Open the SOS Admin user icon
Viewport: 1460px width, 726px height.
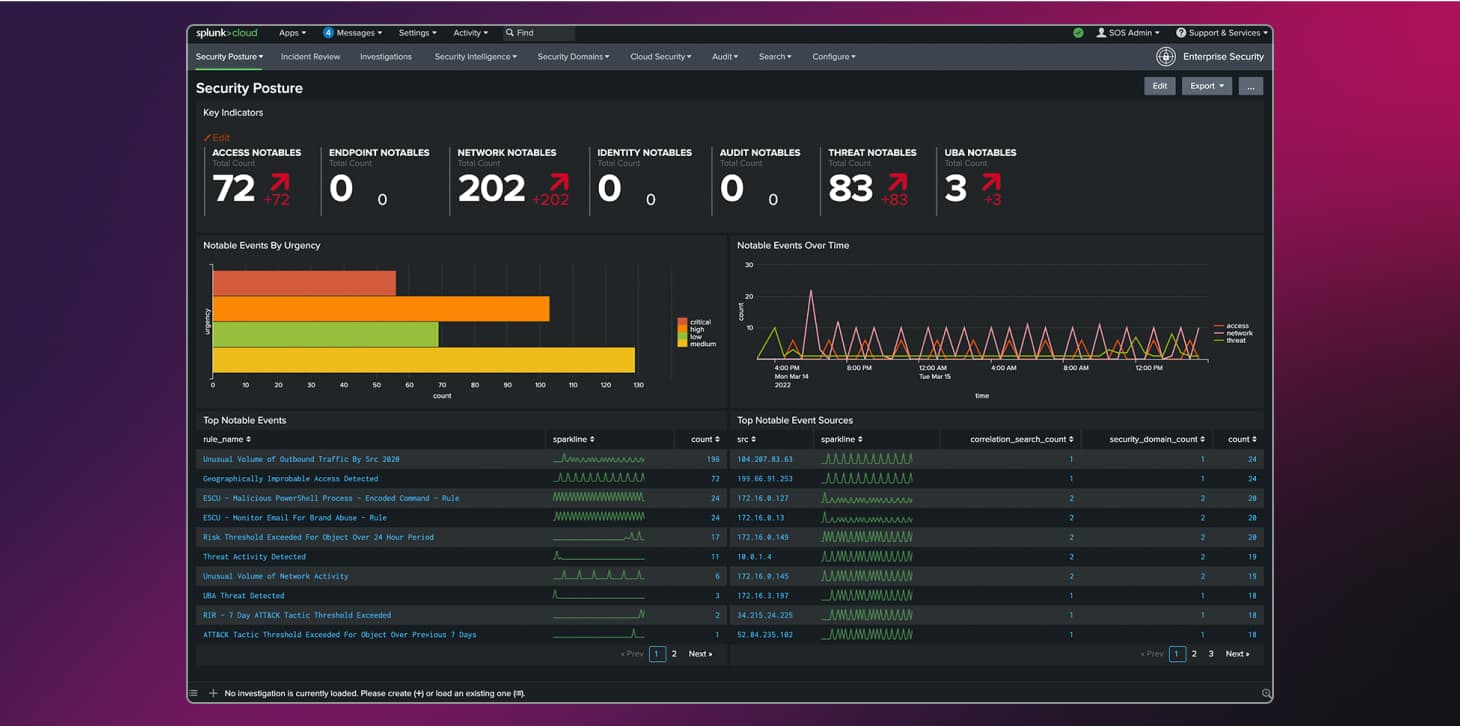tap(1103, 32)
